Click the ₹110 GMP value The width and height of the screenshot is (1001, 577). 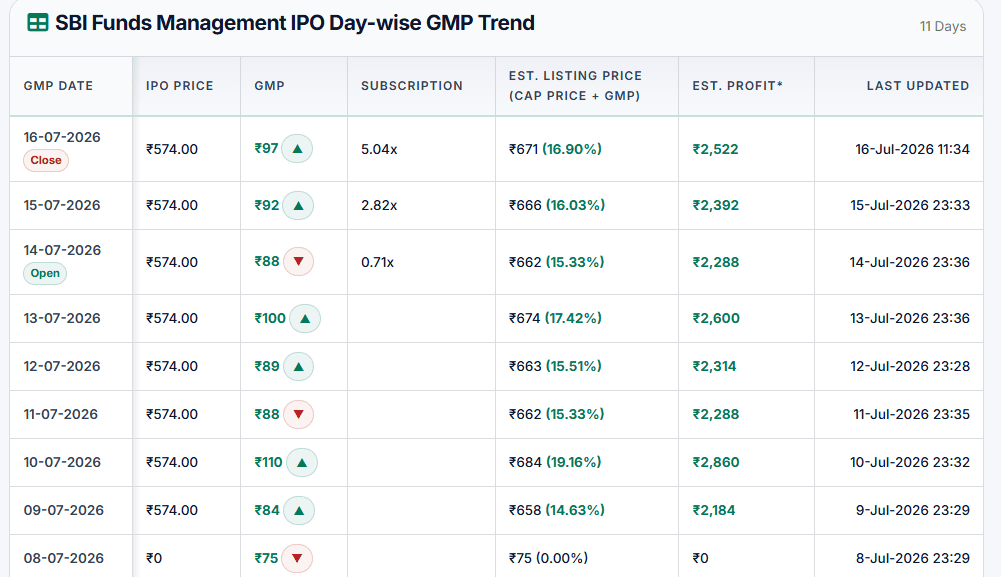pyautogui.click(x=268, y=462)
